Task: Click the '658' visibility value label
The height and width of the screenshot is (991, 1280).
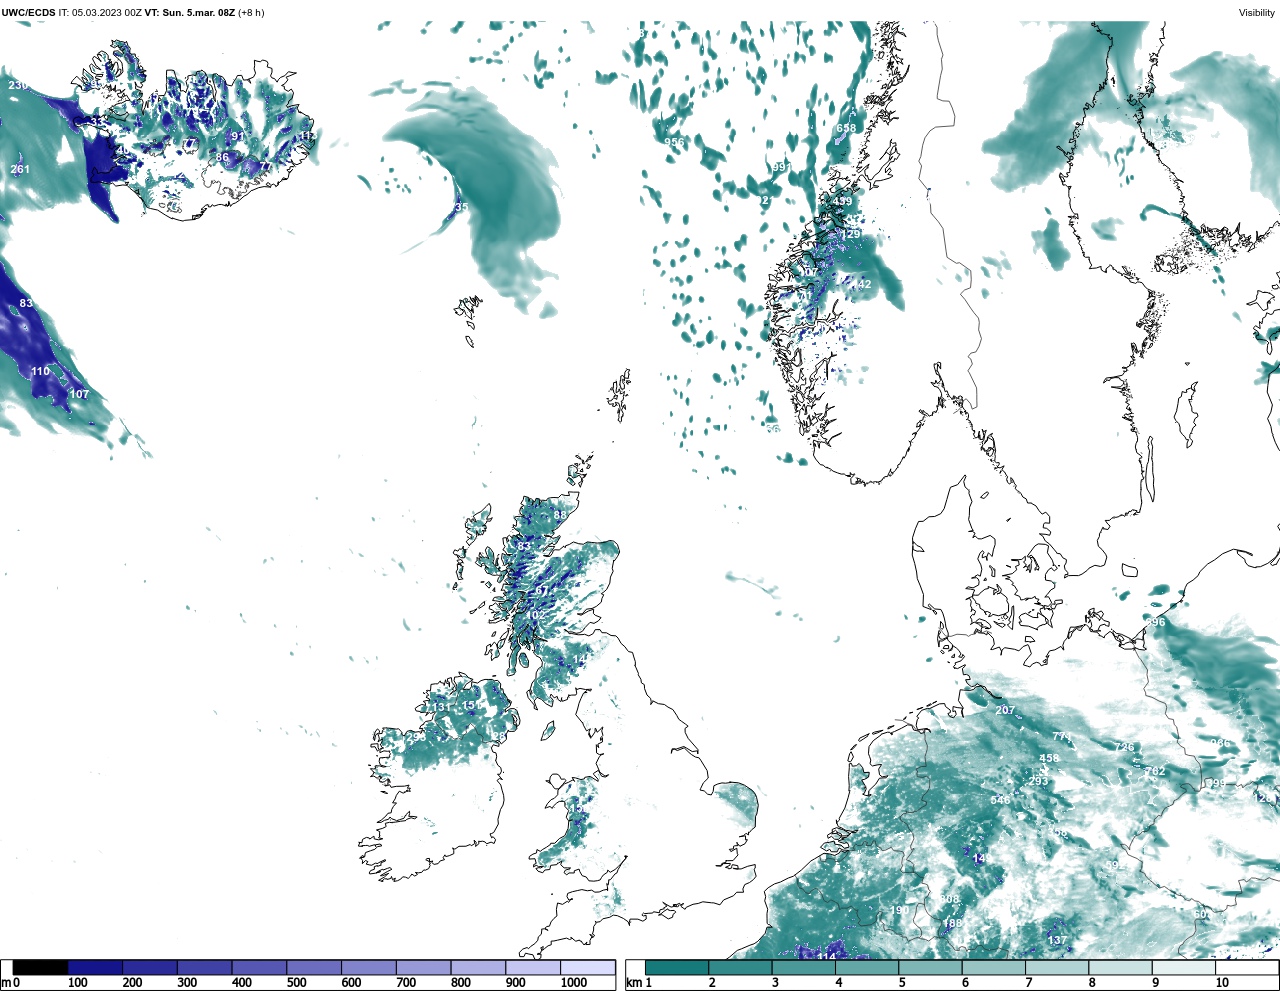Action: 846,128
